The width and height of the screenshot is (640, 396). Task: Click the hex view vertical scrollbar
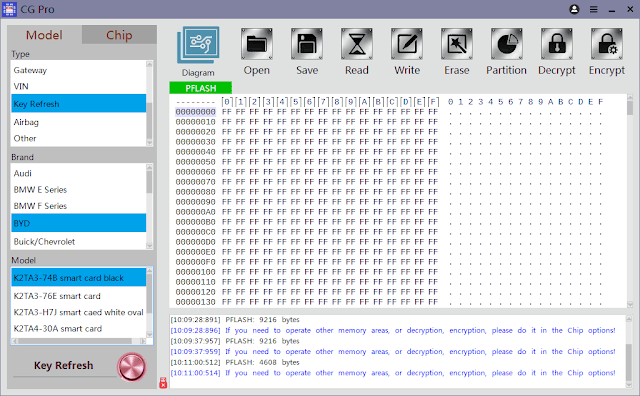[x=630, y=201]
